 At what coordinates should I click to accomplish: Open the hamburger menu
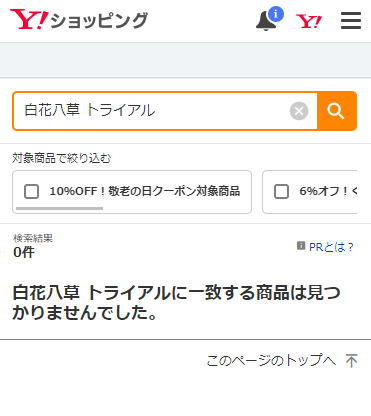coord(351,21)
